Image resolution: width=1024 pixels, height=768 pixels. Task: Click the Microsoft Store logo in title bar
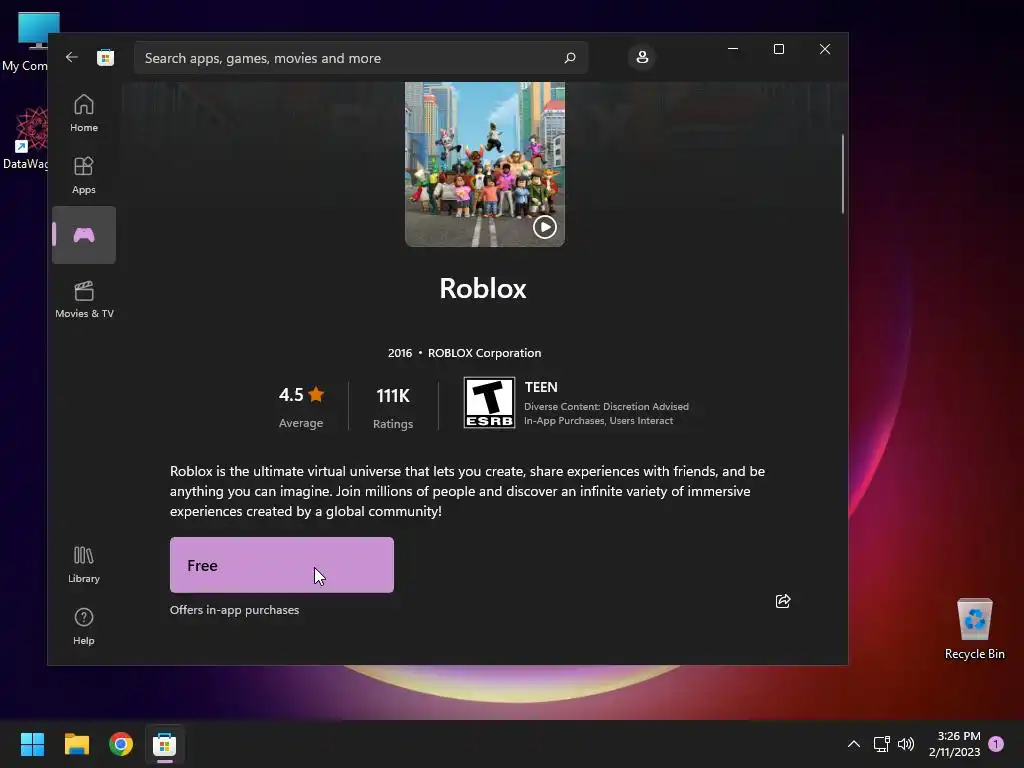[x=105, y=57]
